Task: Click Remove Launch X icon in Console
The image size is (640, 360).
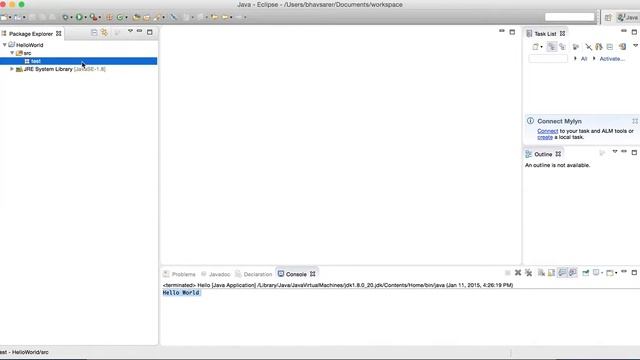Action: point(518,273)
